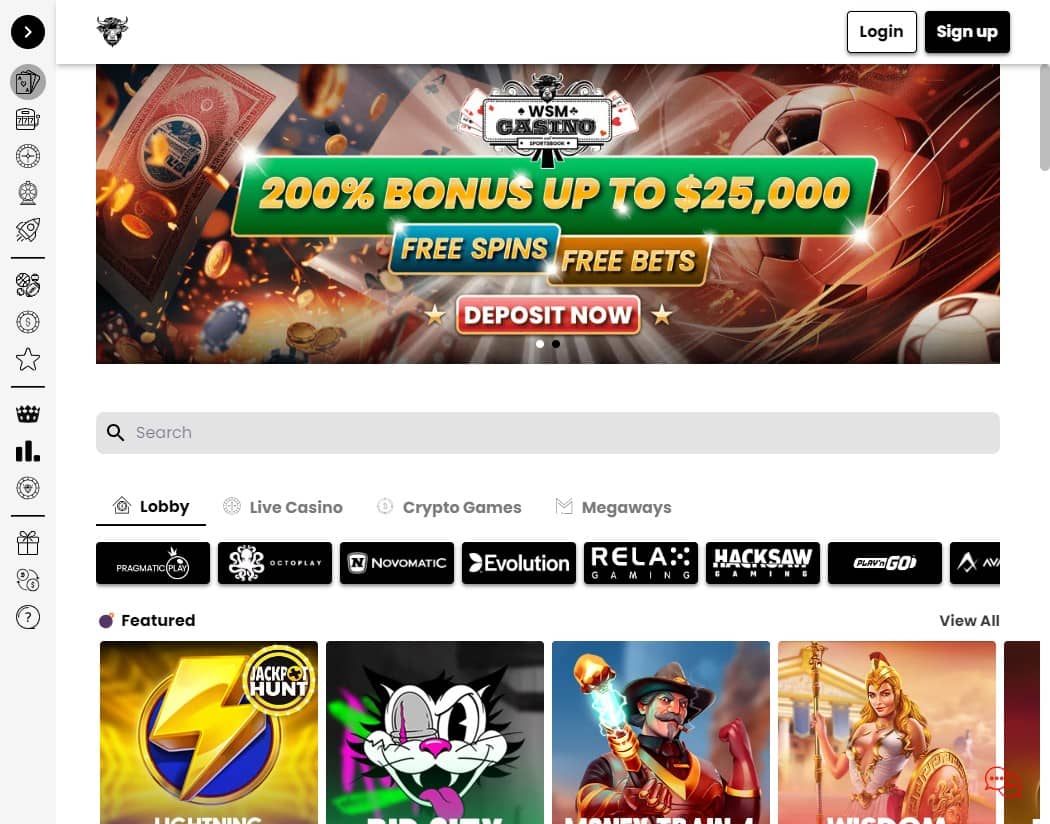Open the star favorites icon in sidebar
The height and width of the screenshot is (824, 1050).
point(27,359)
